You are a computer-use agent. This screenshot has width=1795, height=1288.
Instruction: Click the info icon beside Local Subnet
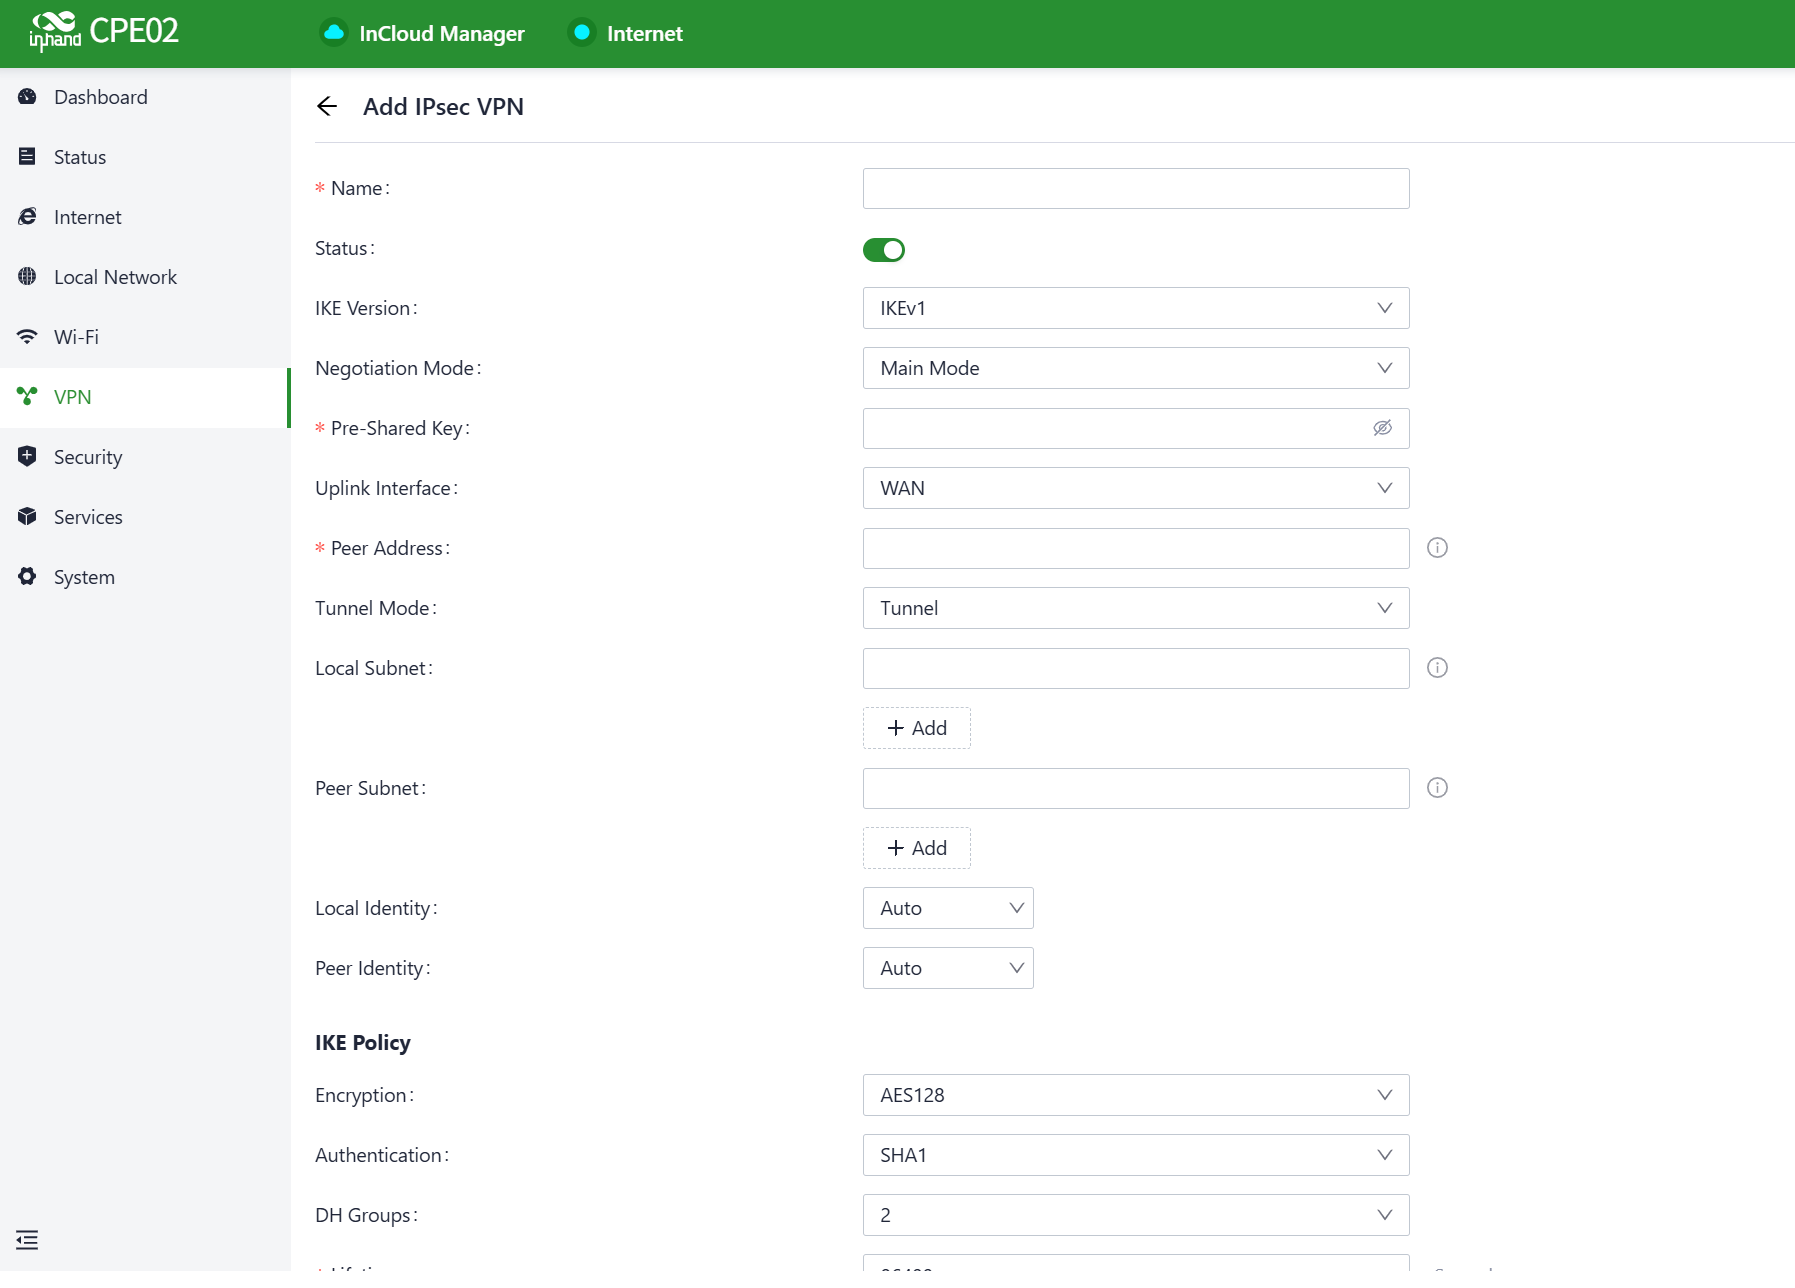(x=1437, y=668)
